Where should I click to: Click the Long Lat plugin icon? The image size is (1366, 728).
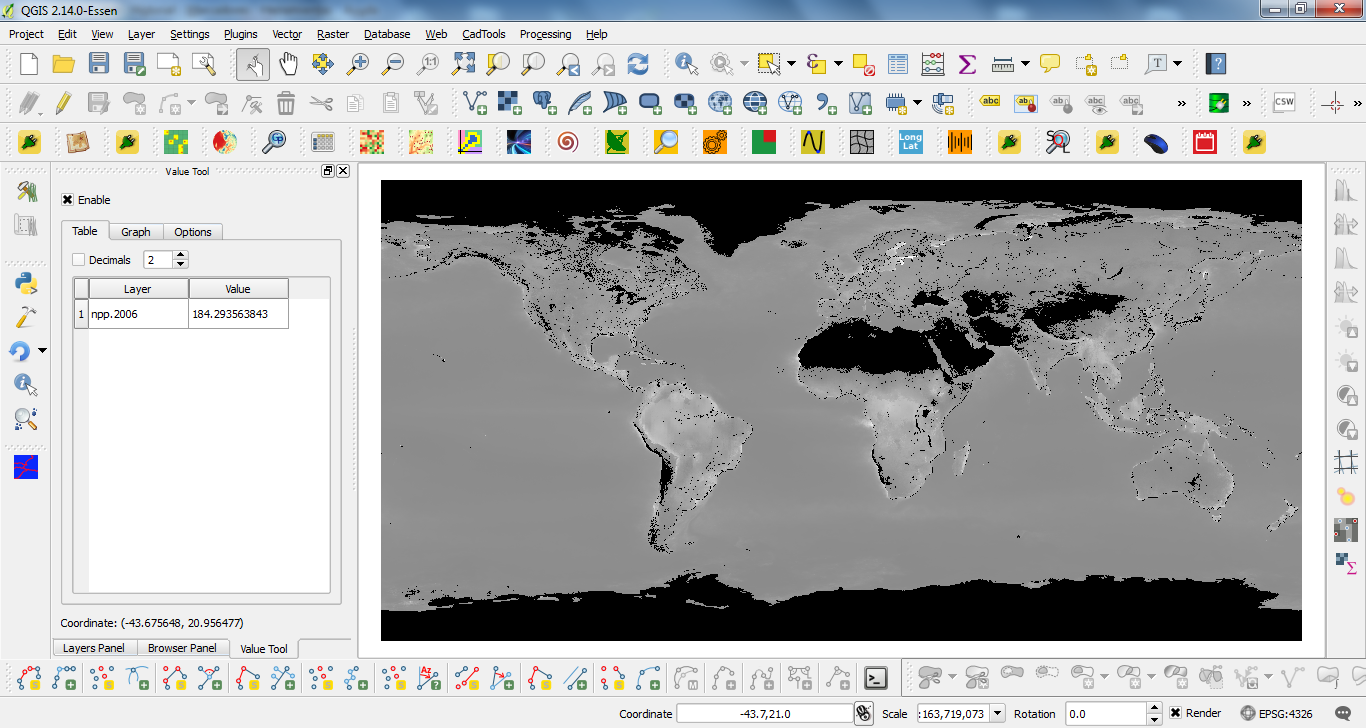910,142
